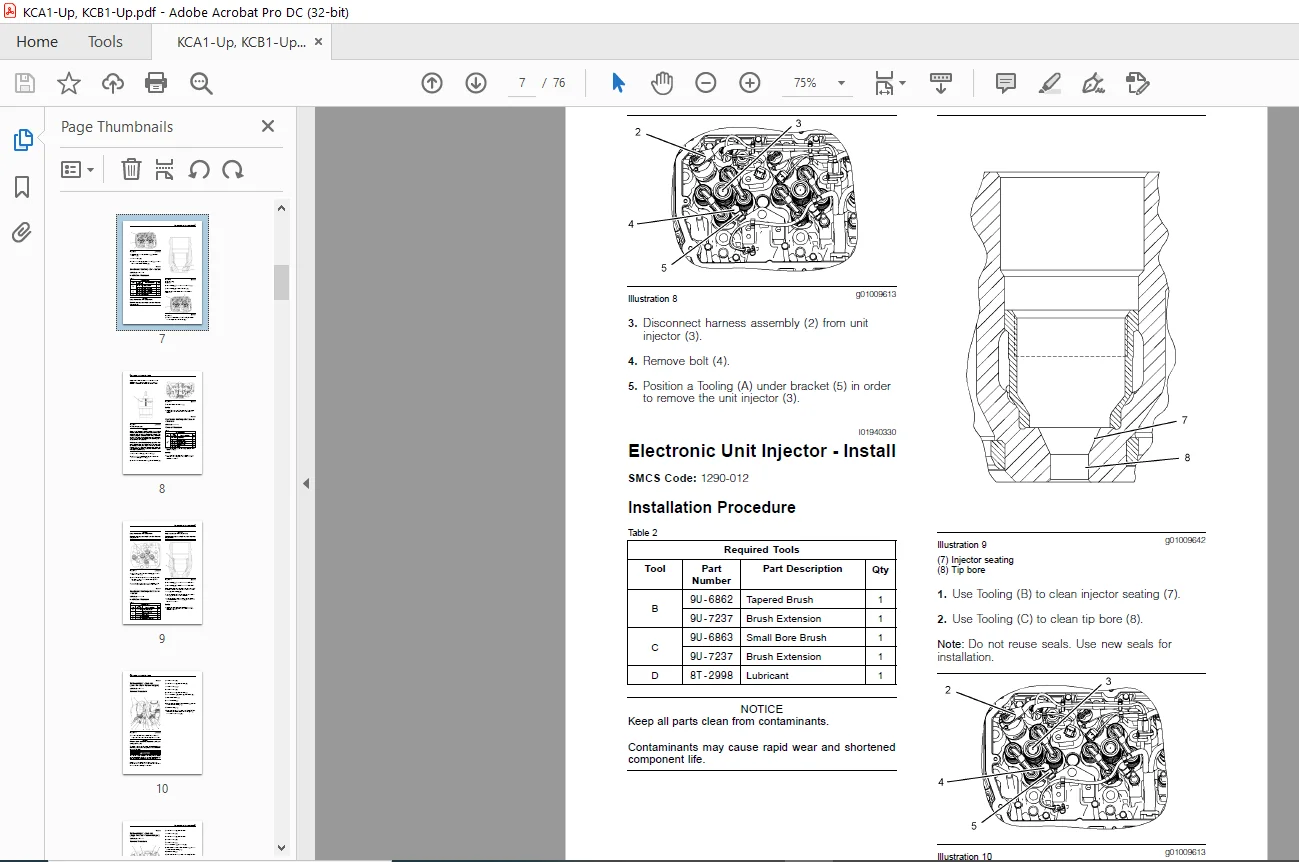
Task: Click the 'Remove bolt (4).' step text
Action: pos(686,361)
